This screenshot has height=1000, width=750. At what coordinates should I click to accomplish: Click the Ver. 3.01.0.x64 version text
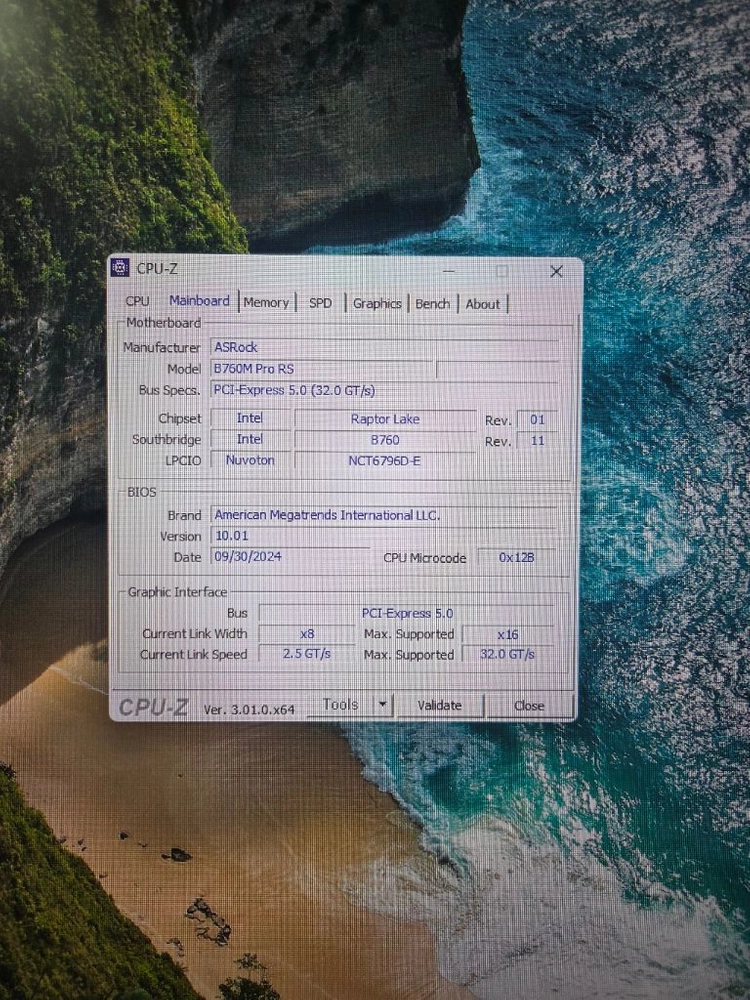[249, 709]
